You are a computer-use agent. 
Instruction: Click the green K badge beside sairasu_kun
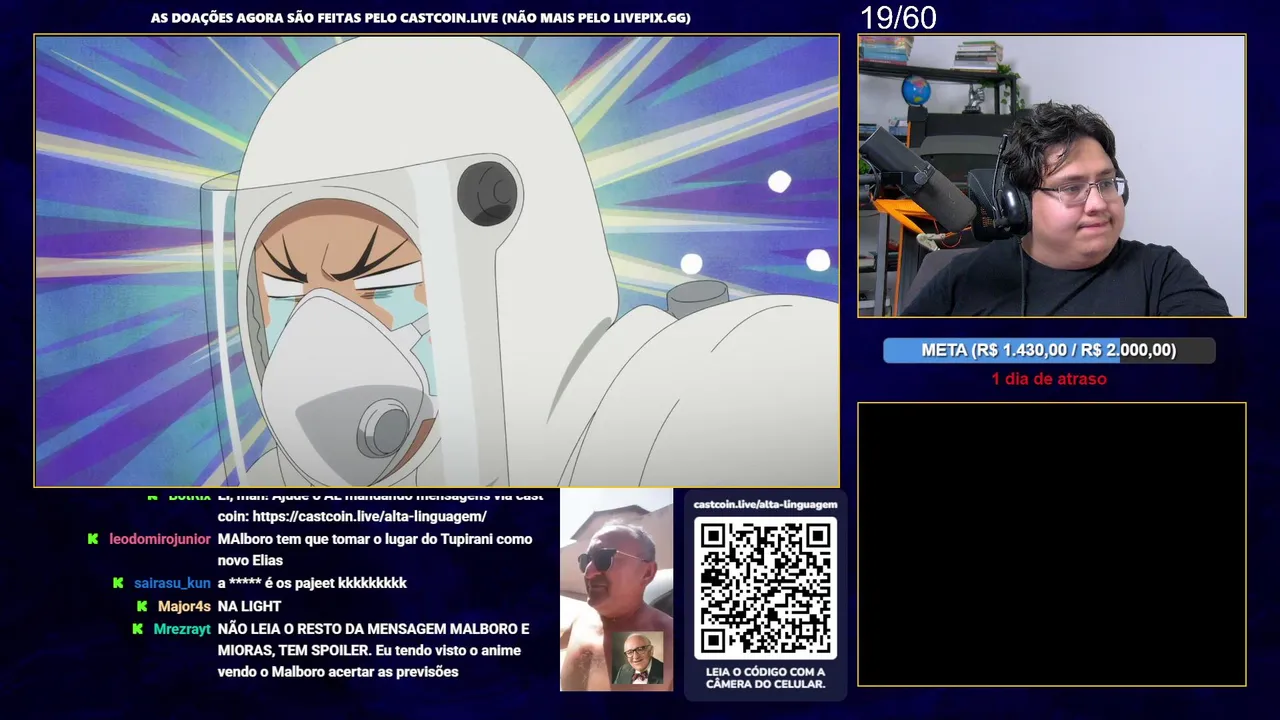pos(118,583)
